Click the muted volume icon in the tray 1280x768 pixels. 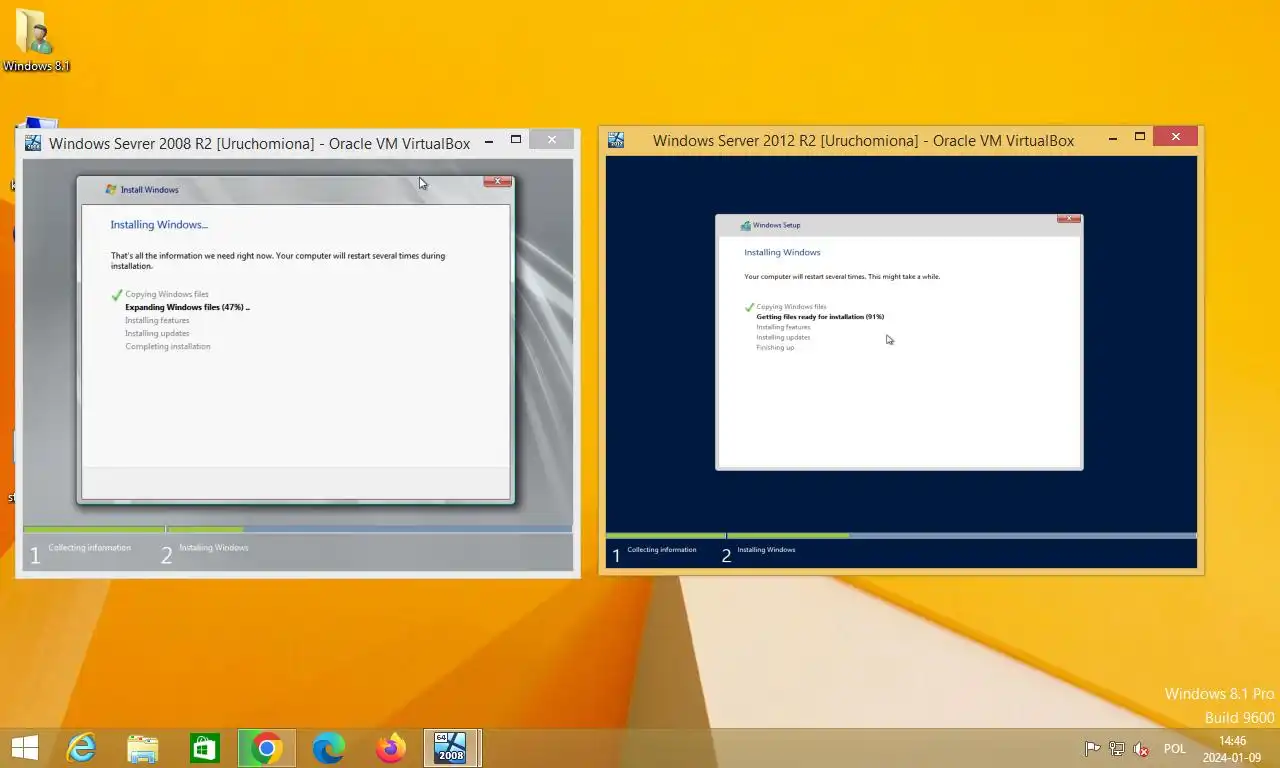(1141, 748)
